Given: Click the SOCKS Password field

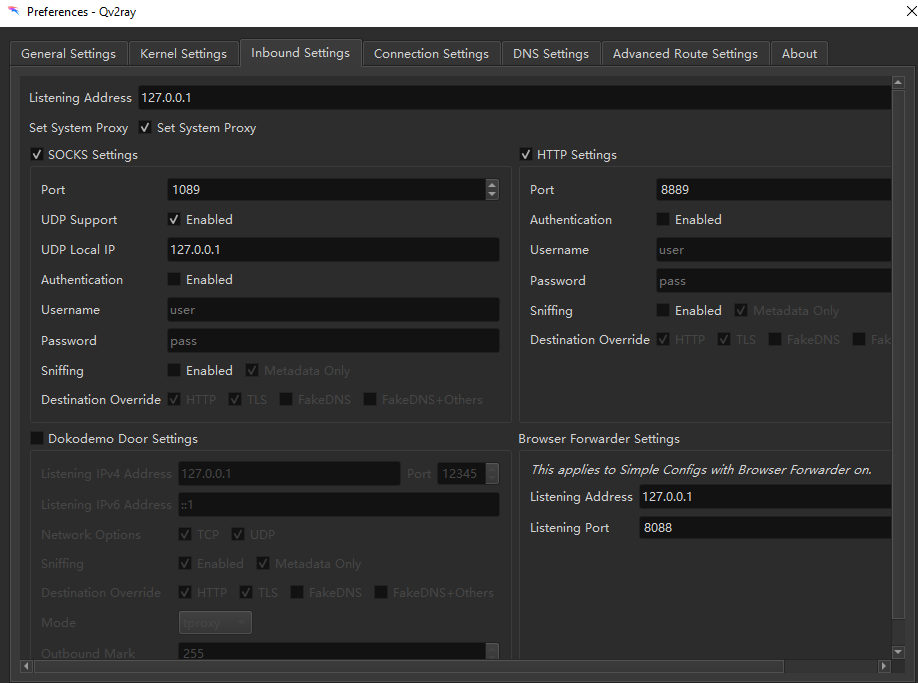Looking at the screenshot, I should tap(333, 341).
